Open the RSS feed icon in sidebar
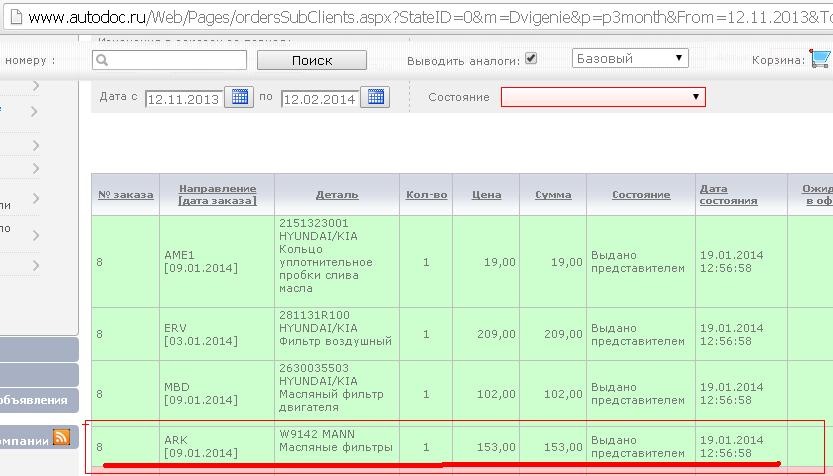Viewport: 833px width, 476px height. coord(61,437)
